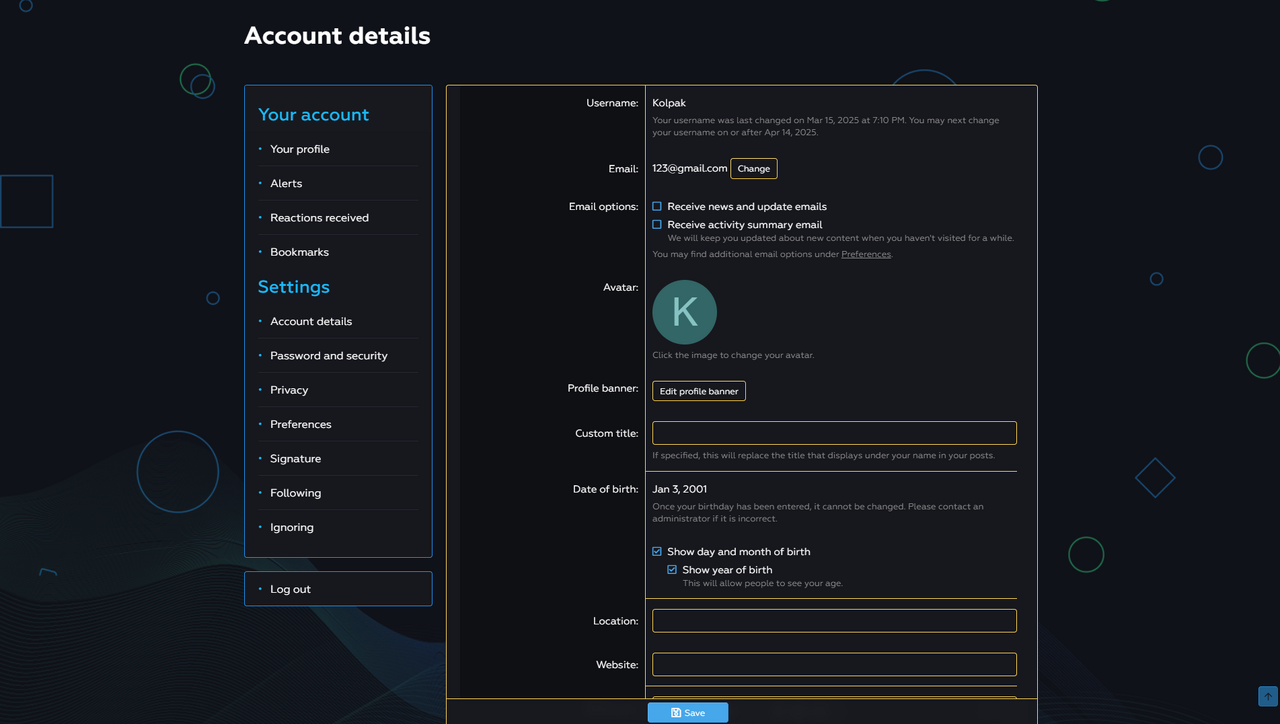Open Signature settings
The image size is (1280, 724).
point(295,459)
